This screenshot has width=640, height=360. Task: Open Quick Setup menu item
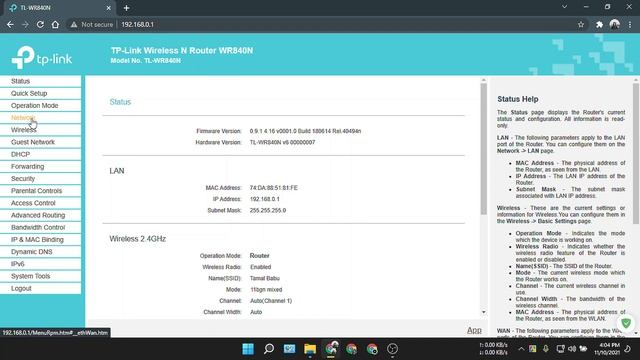tap(41, 93)
